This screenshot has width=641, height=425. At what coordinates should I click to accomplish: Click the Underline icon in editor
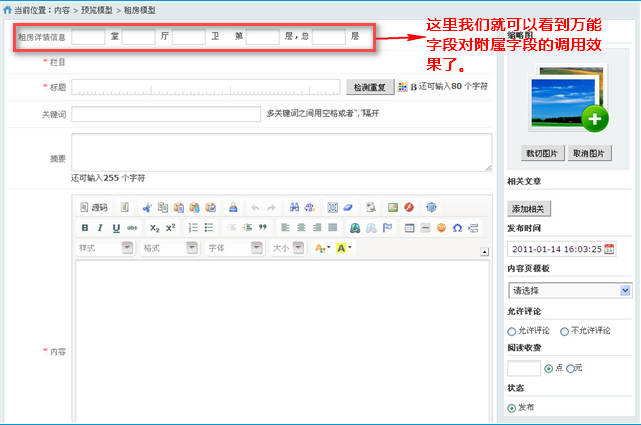tap(116, 228)
